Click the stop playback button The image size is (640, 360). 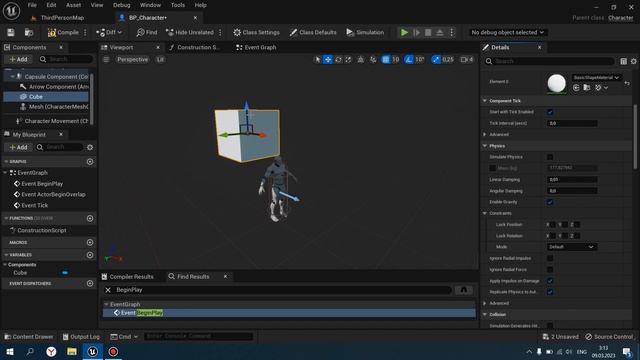[x=428, y=32]
